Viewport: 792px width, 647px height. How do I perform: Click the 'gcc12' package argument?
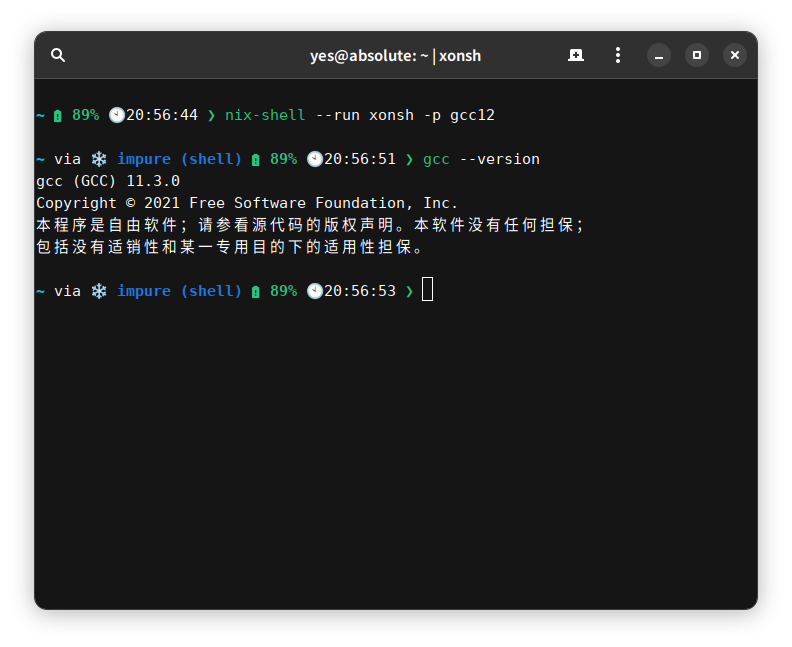coord(472,115)
